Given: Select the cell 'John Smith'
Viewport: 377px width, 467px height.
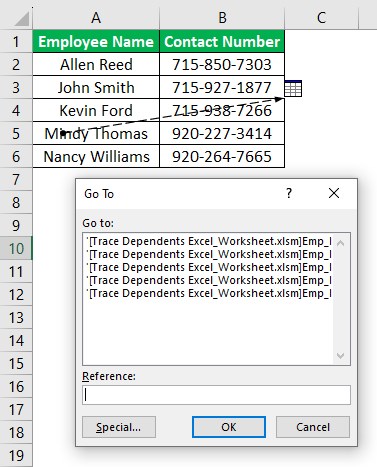Looking at the screenshot, I should (96, 88).
